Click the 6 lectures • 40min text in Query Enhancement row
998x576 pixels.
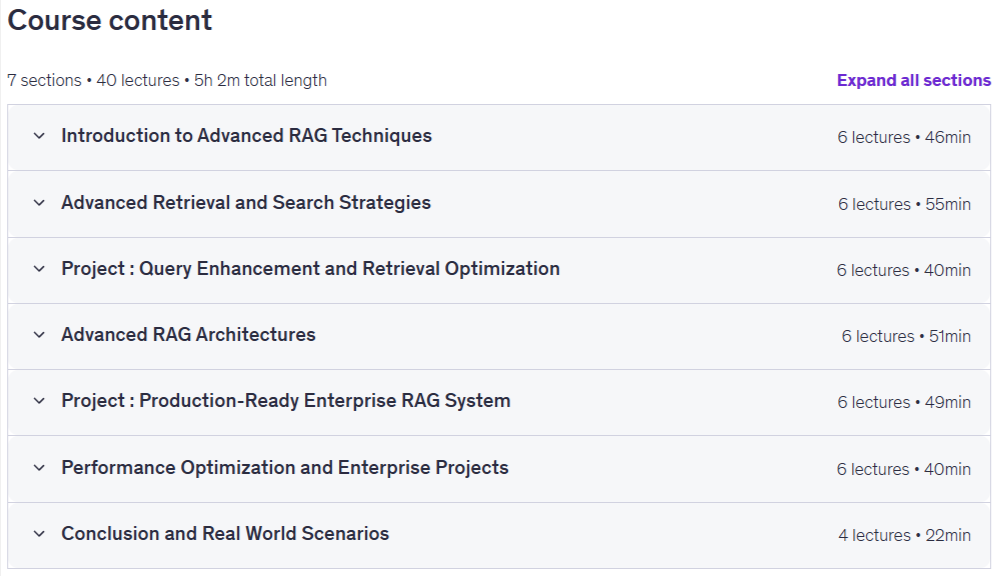[x=904, y=270]
